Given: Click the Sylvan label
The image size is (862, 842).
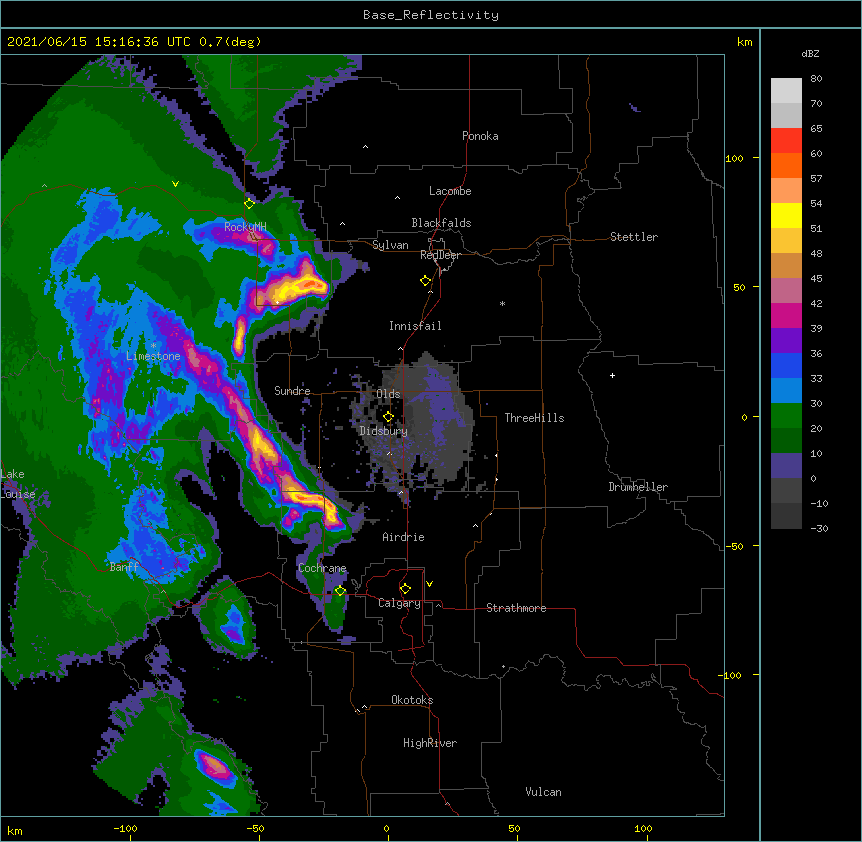Looking at the screenshot, I should click(390, 245).
